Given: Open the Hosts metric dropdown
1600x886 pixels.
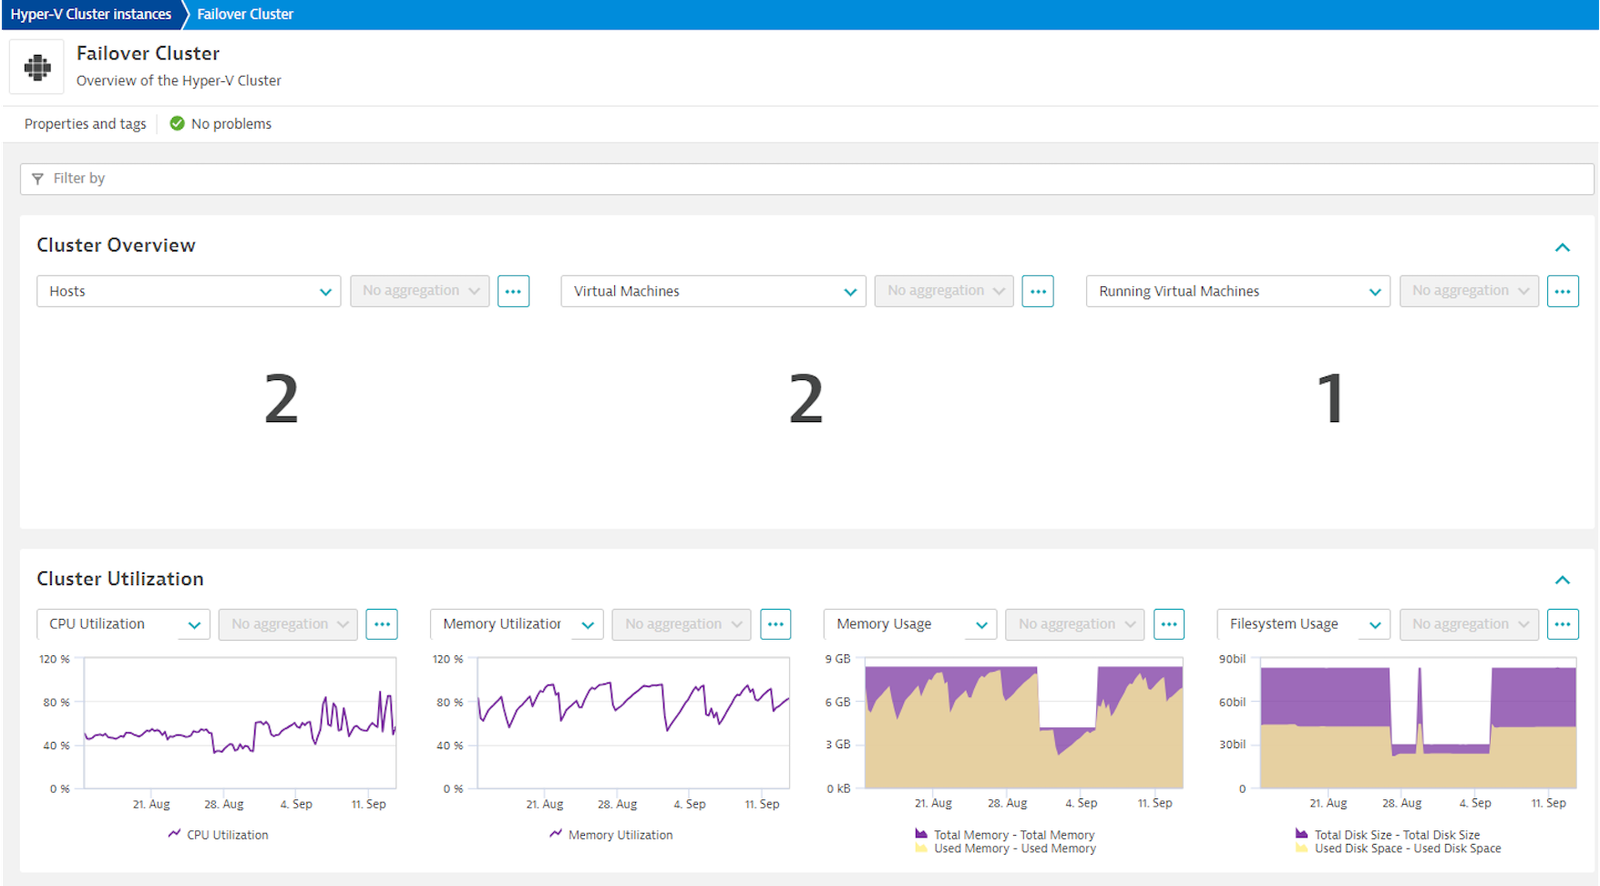Looking at the screenshot, I should 189,291.
